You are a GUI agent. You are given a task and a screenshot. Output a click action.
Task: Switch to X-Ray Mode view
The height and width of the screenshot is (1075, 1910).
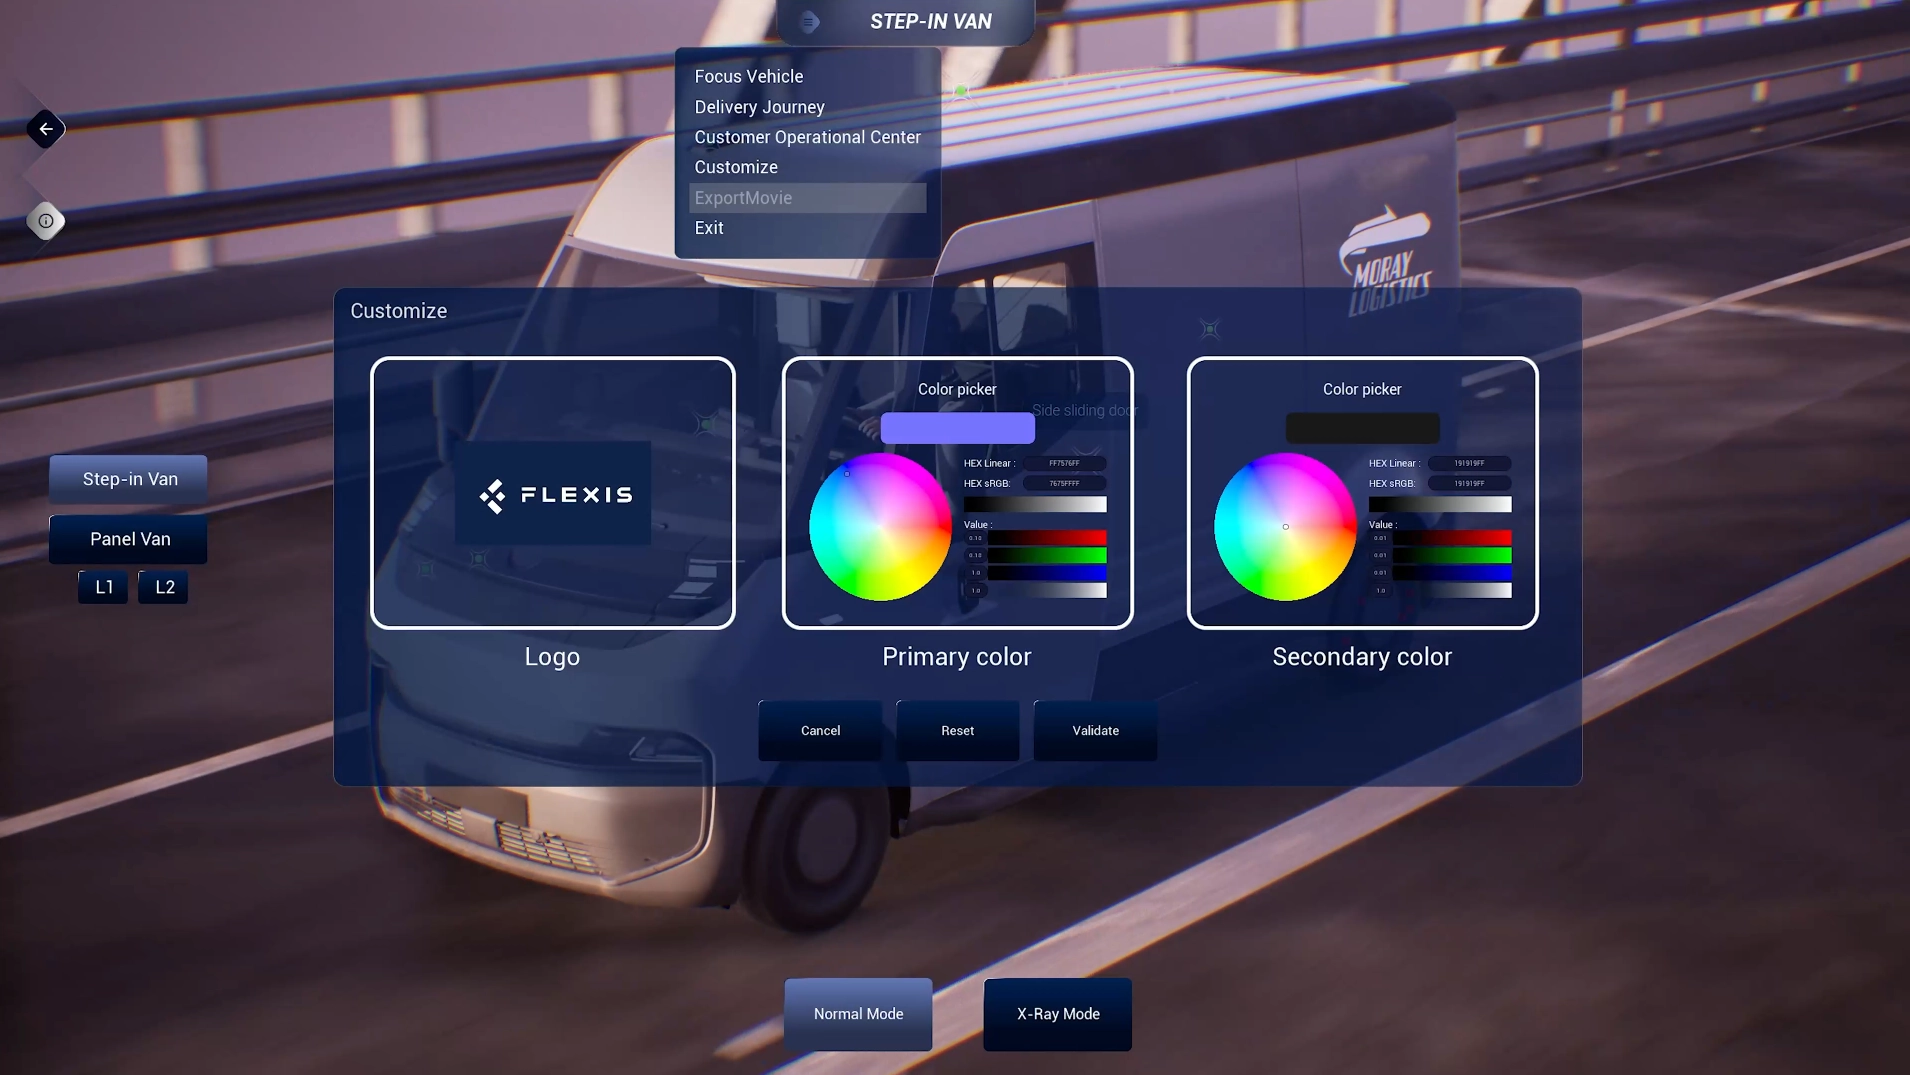pyautogui.click(x=1058, y=1014)
